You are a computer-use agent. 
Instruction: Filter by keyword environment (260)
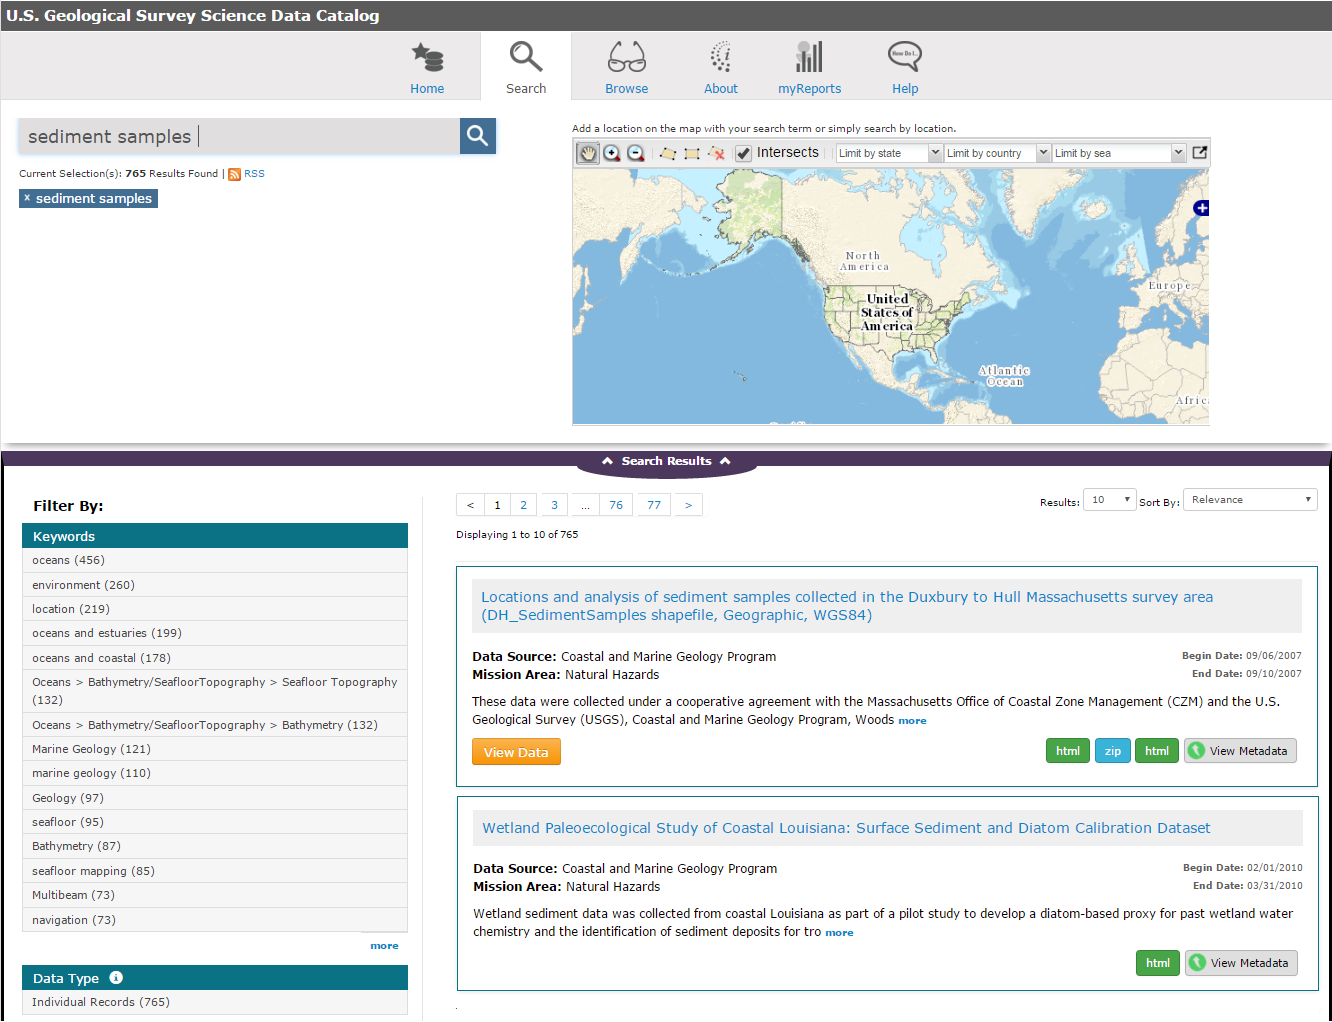215,585
